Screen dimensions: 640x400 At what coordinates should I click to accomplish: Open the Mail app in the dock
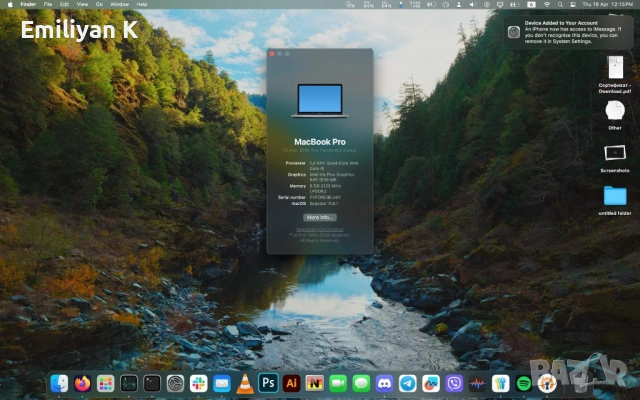tap(222, 384)
